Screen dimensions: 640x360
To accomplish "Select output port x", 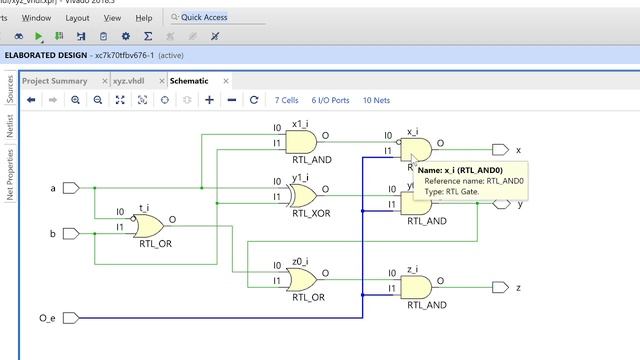I will tap(500, 150).
